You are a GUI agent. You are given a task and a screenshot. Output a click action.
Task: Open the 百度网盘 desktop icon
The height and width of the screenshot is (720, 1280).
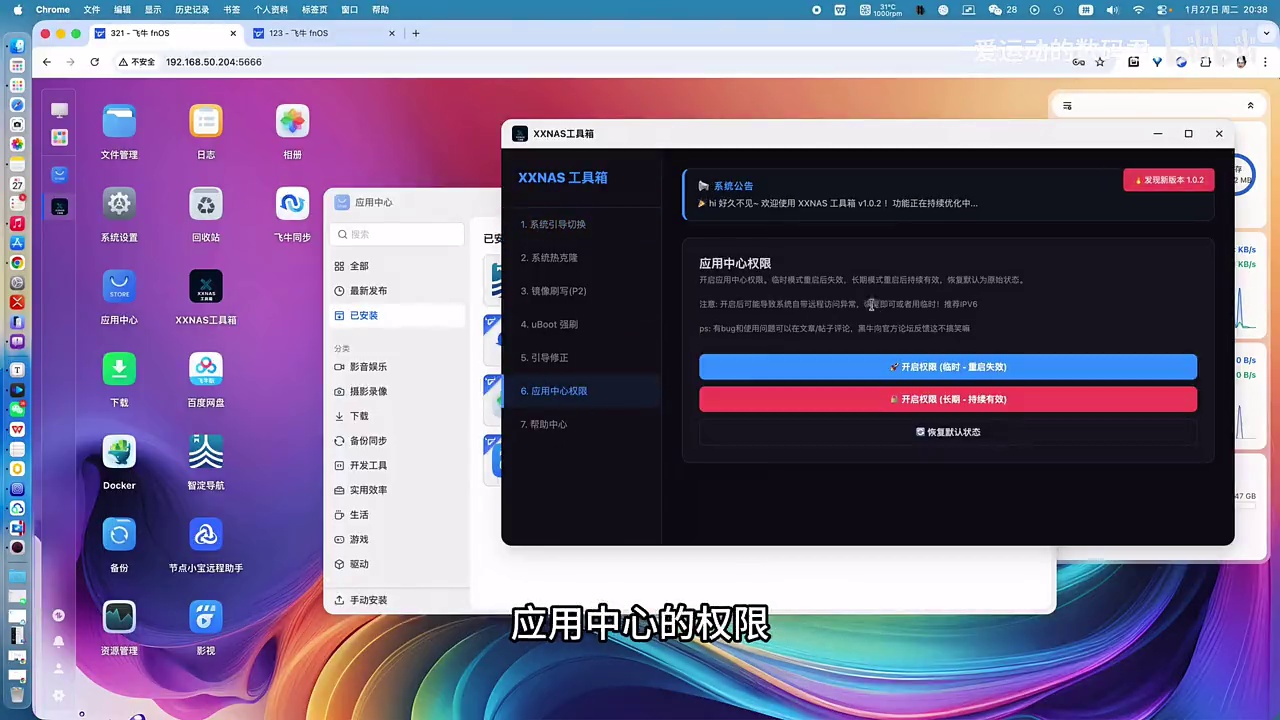point(206,369)
